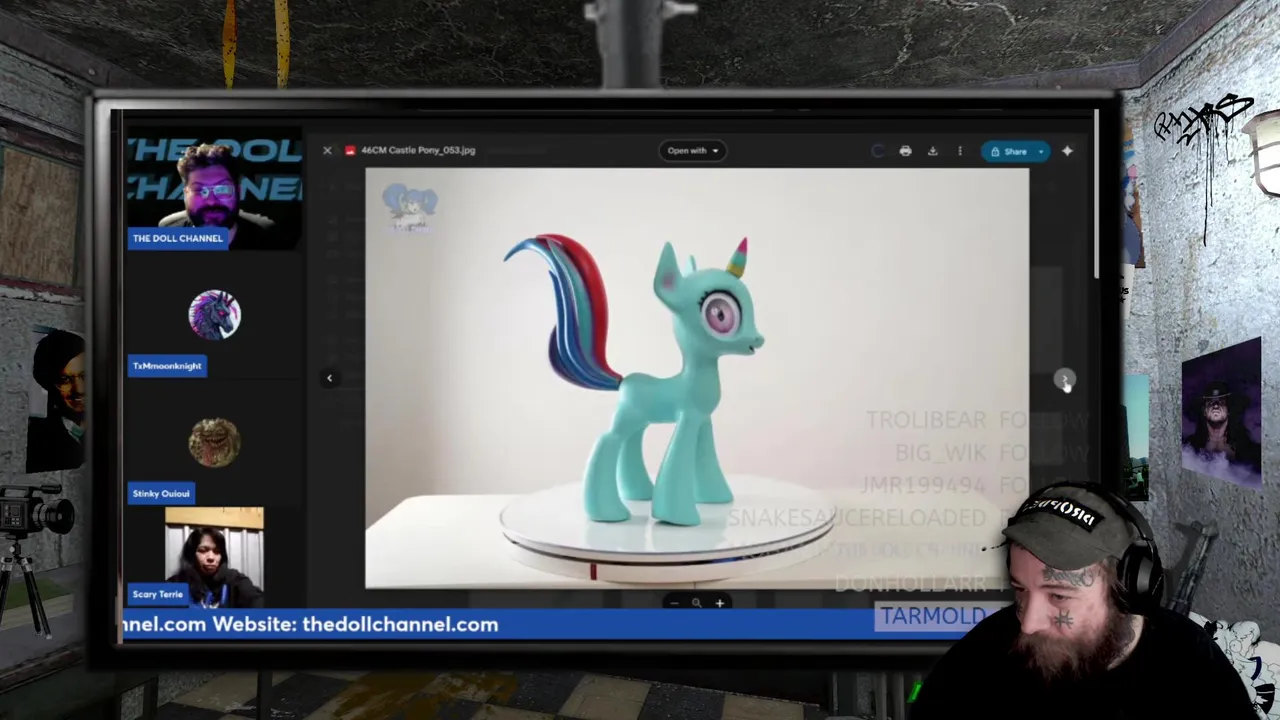
Task: Click the magnifier reset zoom icon
Action: (697, 603)
